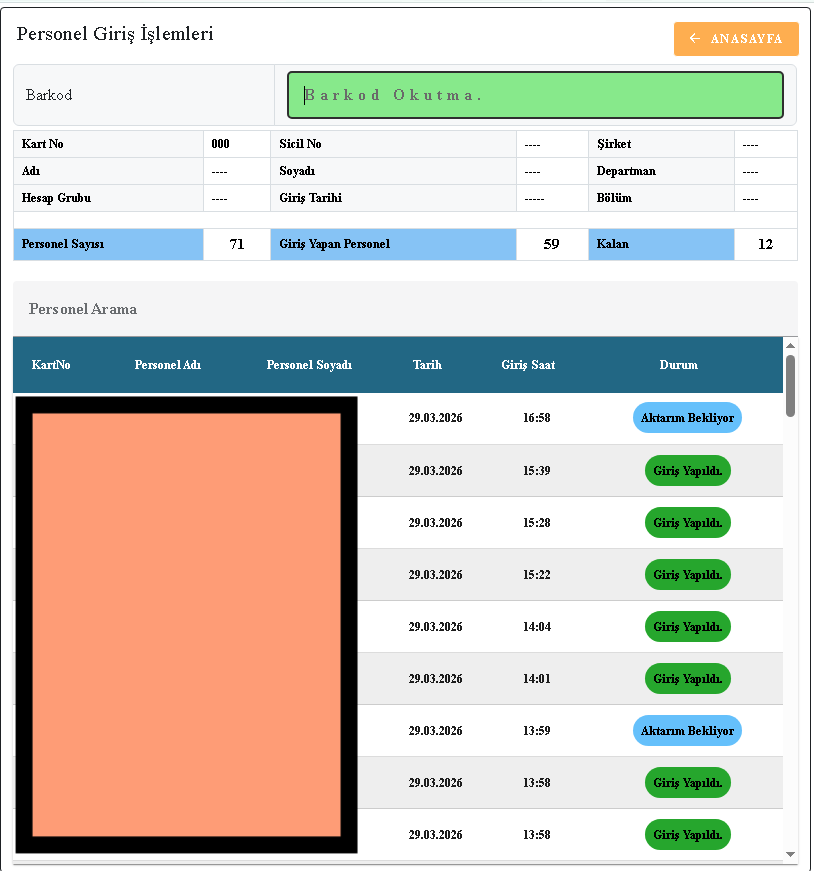The image size is (814, 871).
Task: Click the back arrow on ANASAYFA button
Action: (695, 38)
